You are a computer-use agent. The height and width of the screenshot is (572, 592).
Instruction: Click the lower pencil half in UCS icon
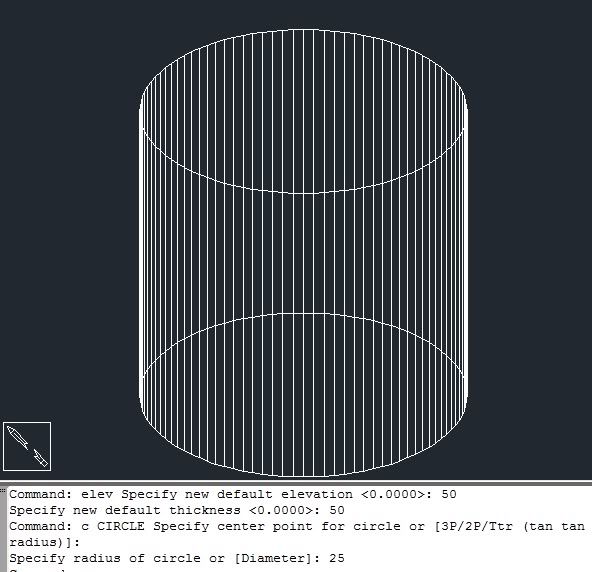[x=41, y=458]
